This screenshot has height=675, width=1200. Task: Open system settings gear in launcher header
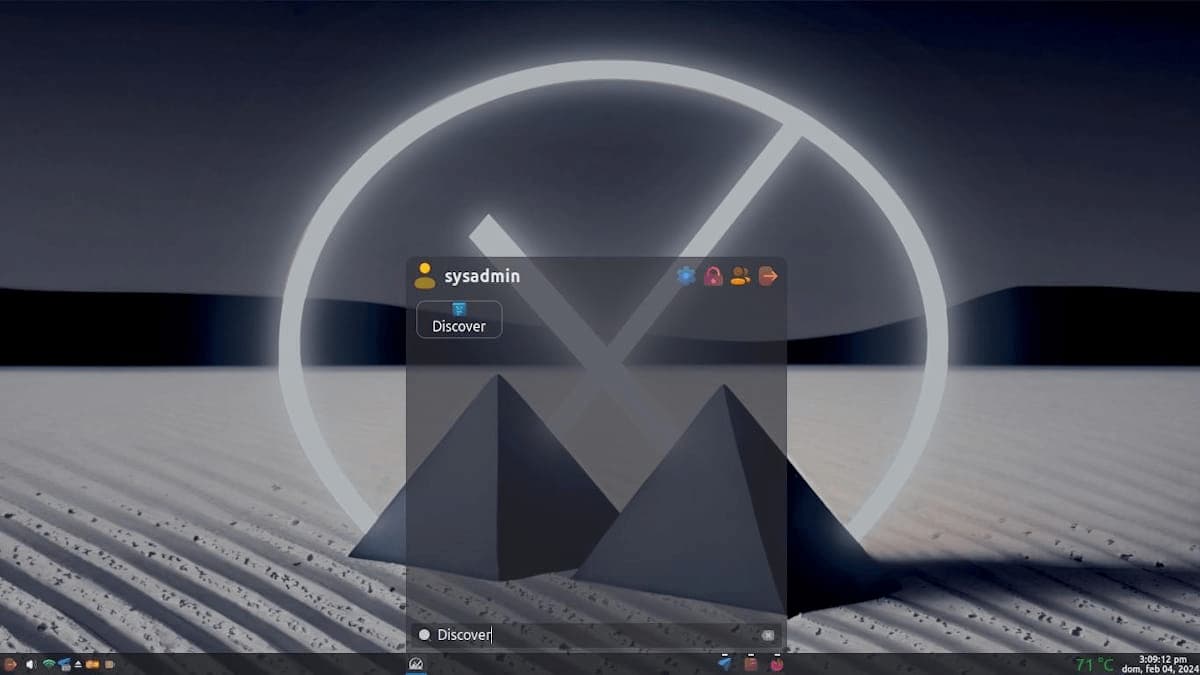click(686, 276)
